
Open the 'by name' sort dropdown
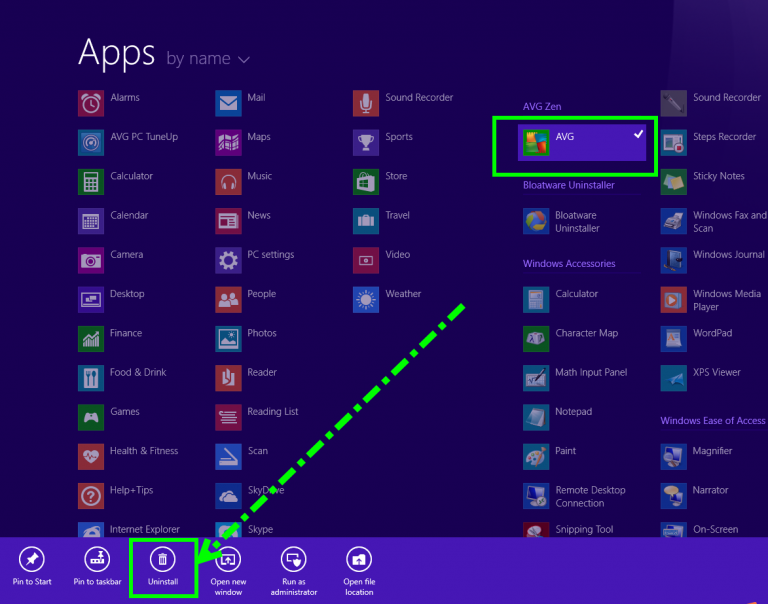coord(208,59)
